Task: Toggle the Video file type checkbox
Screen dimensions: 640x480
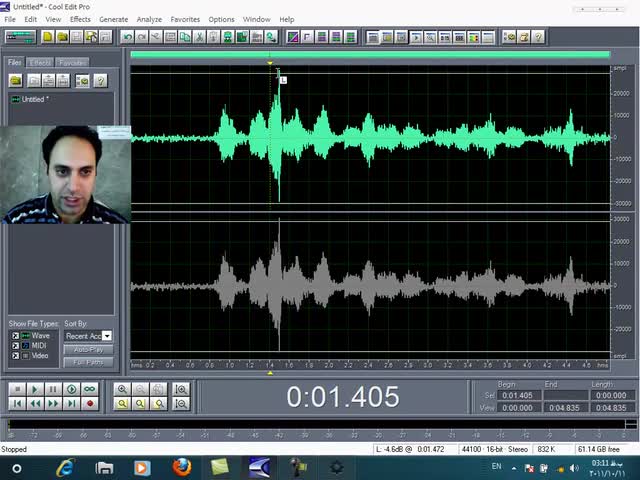Action: click(x=16, y=356)
